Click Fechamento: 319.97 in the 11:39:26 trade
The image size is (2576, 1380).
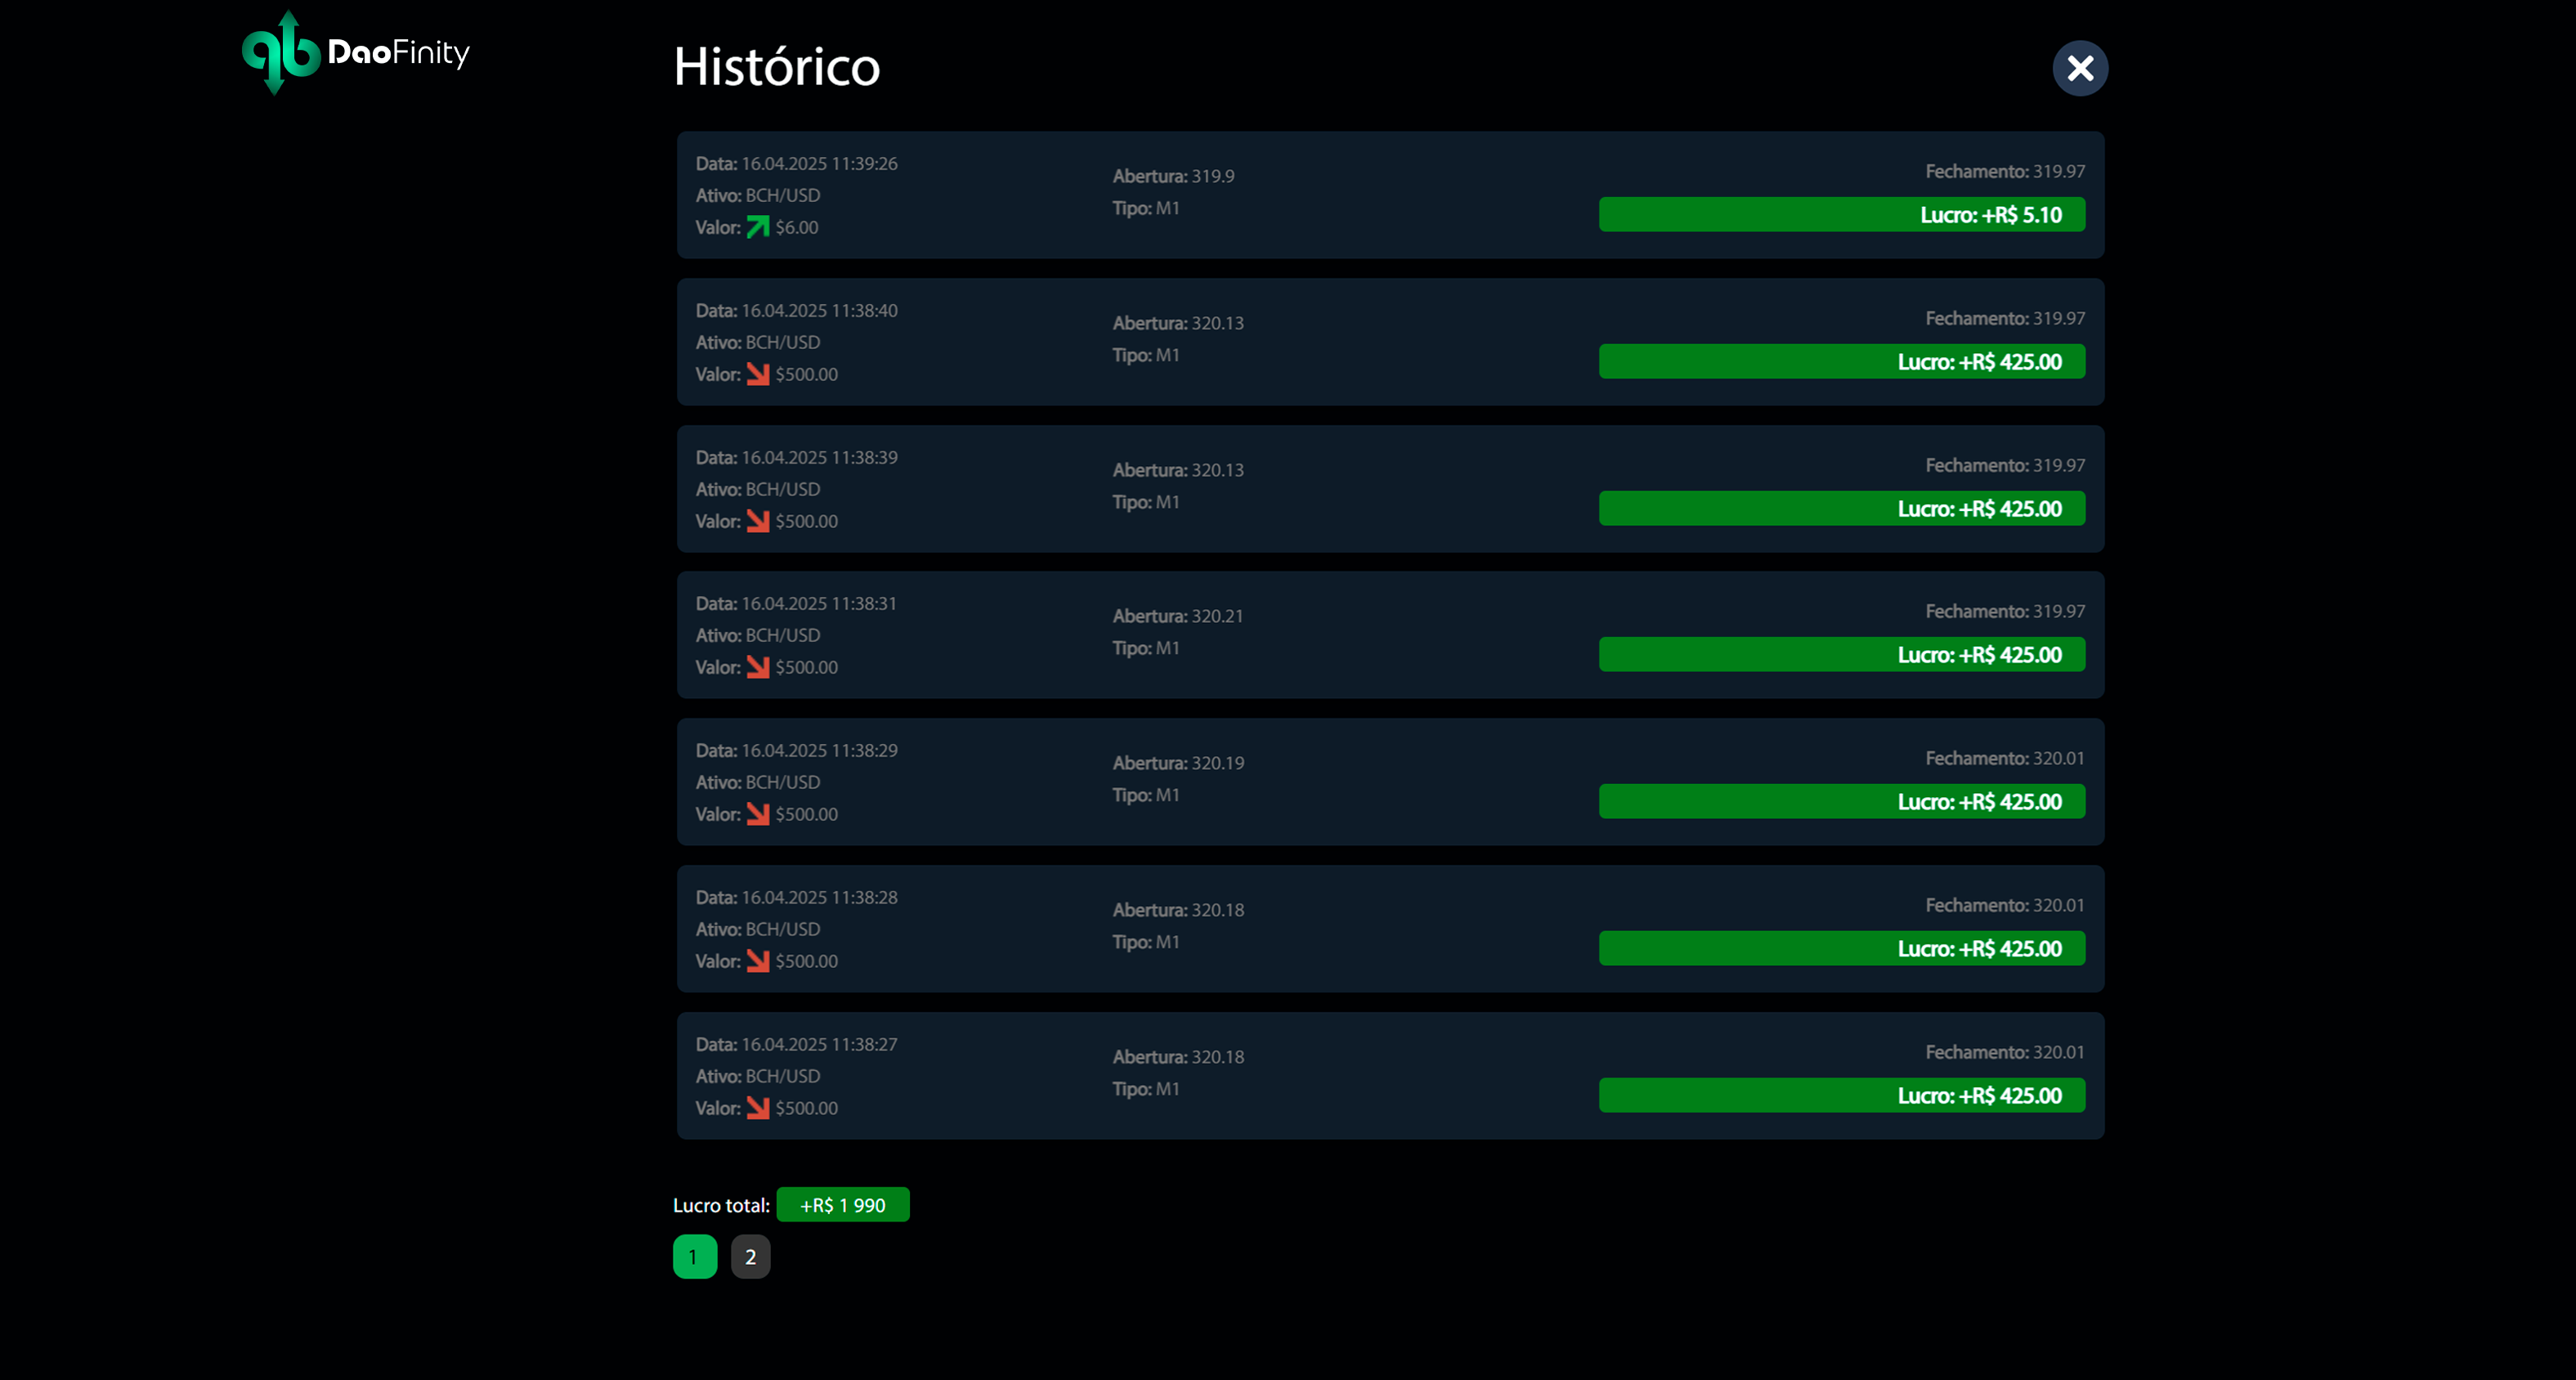click(x=2005, y=171)
